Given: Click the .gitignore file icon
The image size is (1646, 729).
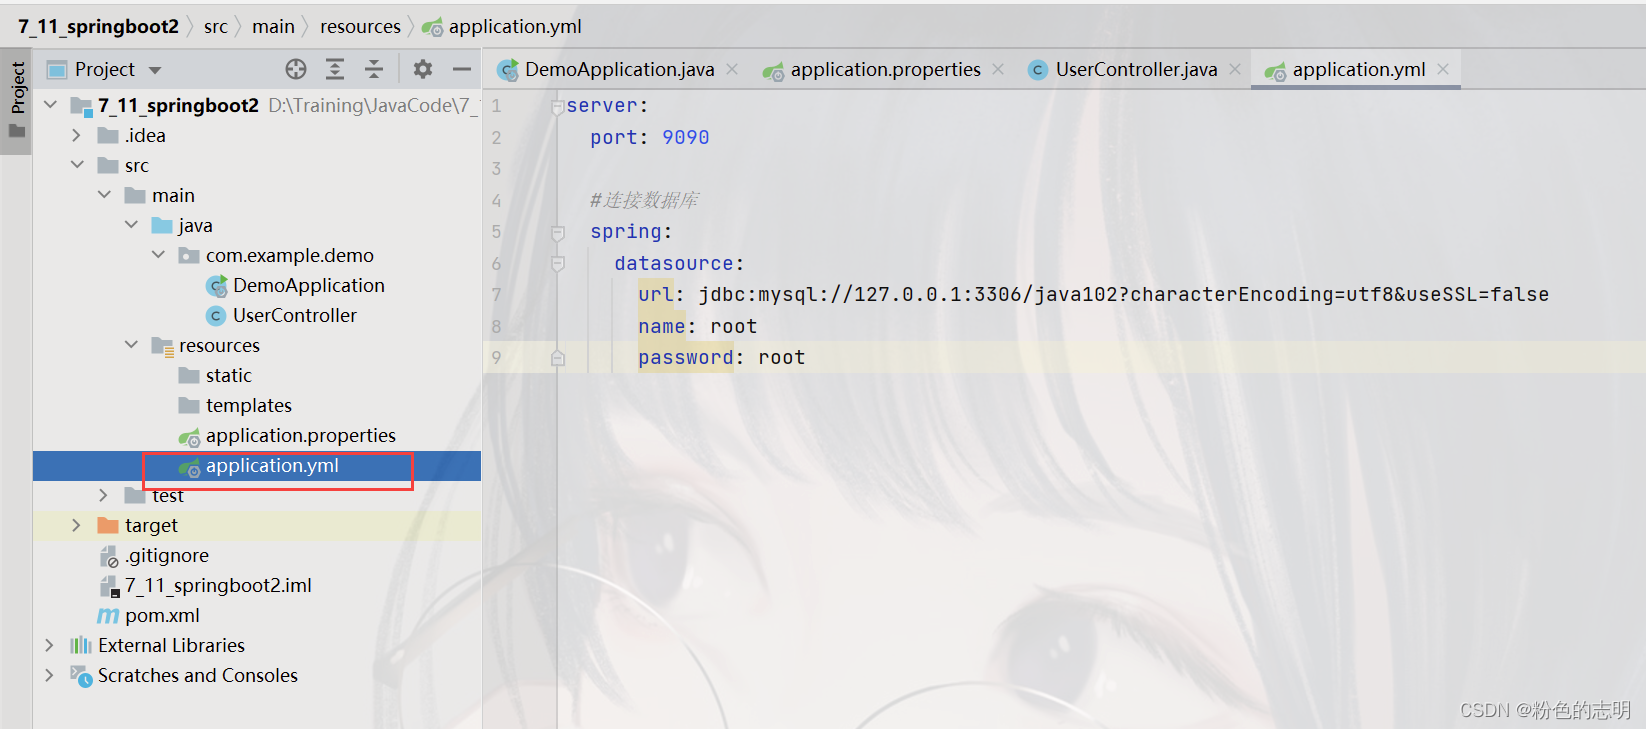Looking at the screenshot, I should pyautogui.click(x=109, y=556).
